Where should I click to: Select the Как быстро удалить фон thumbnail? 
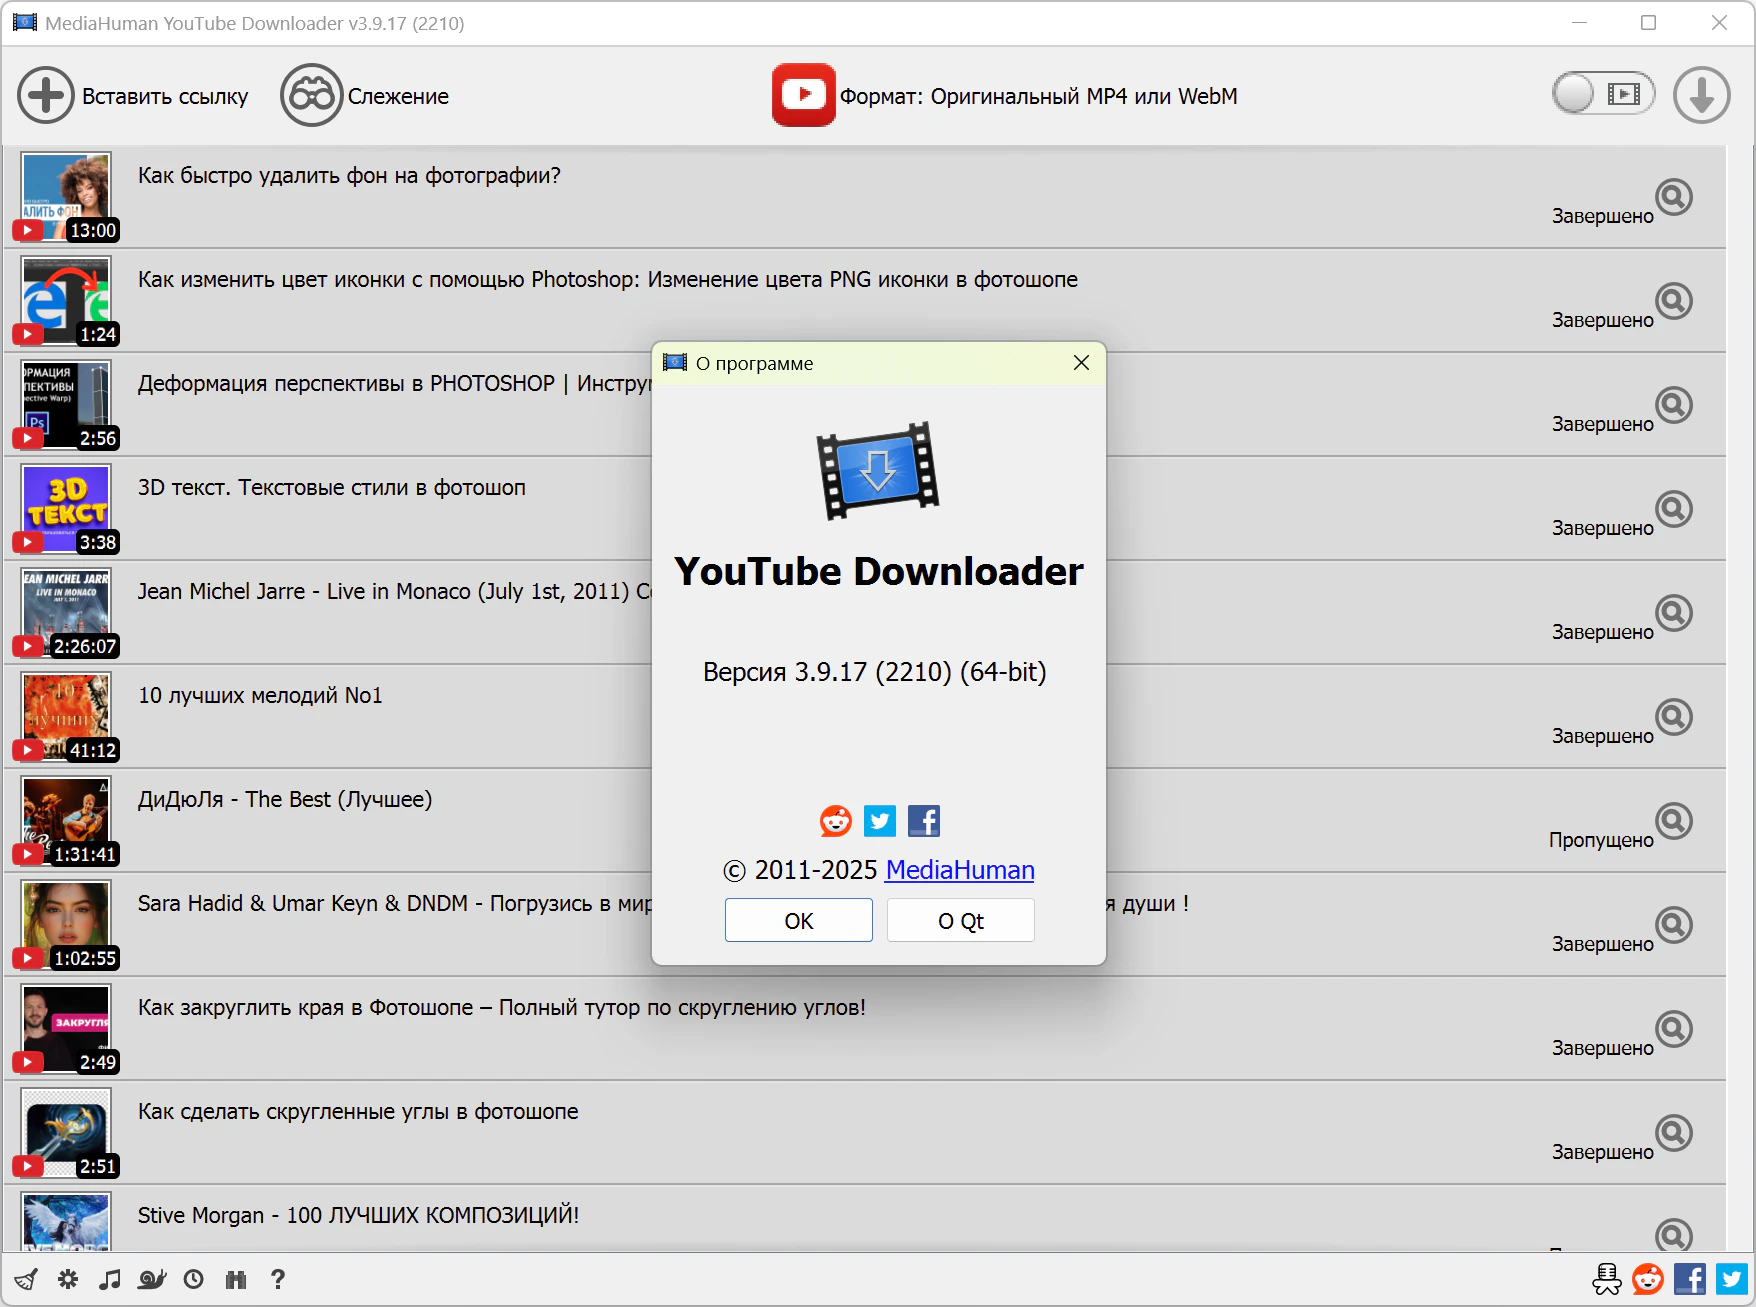(x=66, y=197)
